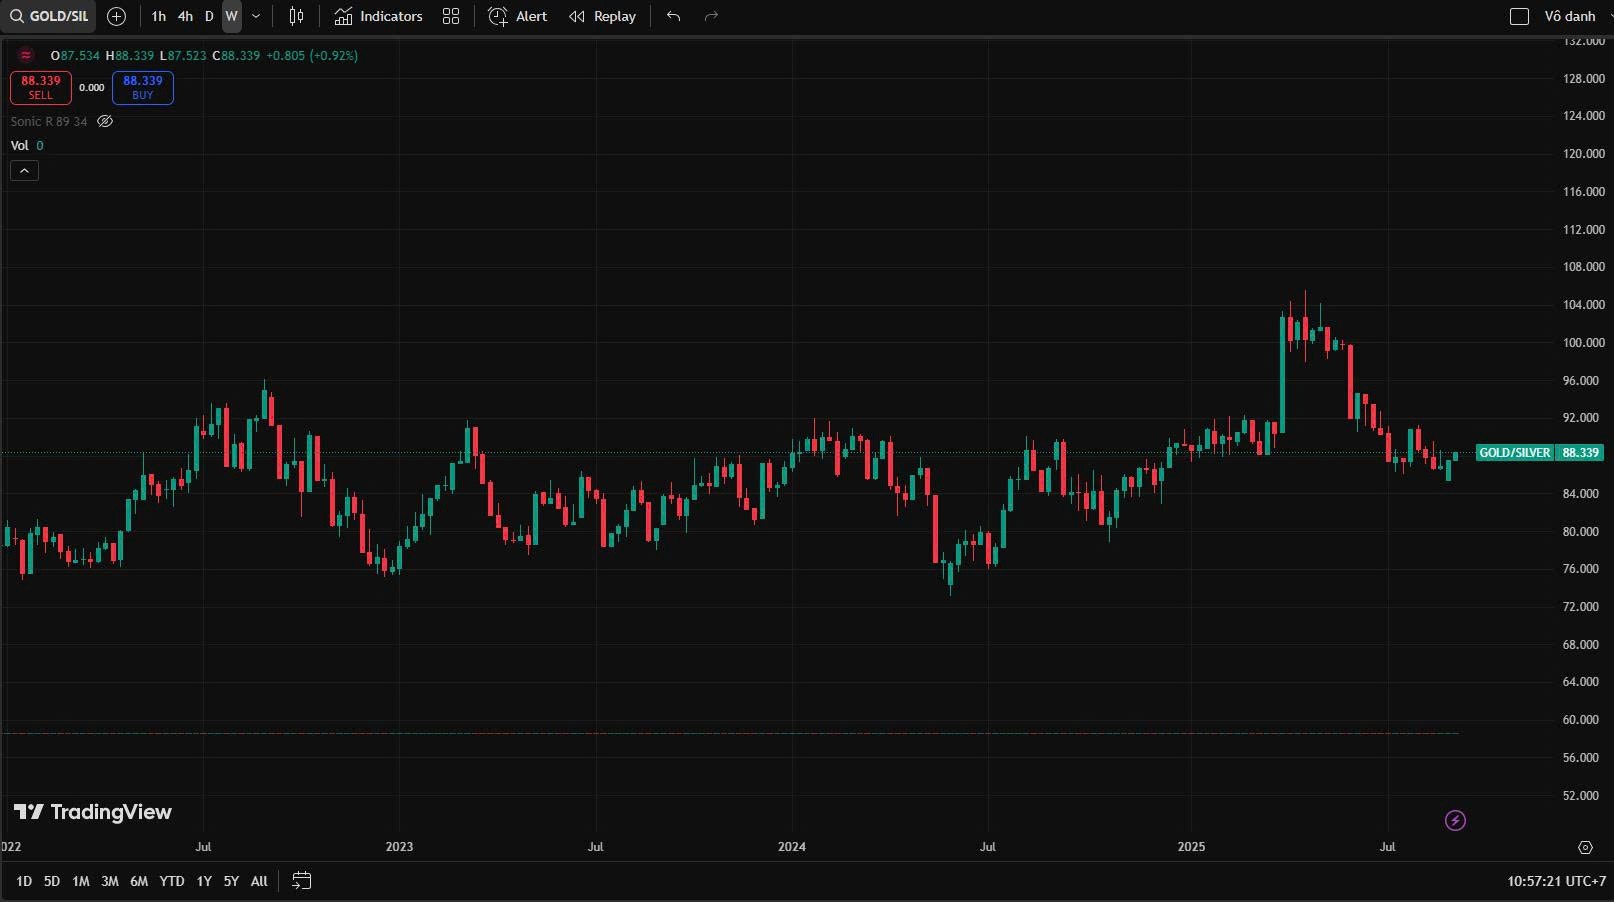Undo the last chart action
1614x902 pixels.
point(673,16)
